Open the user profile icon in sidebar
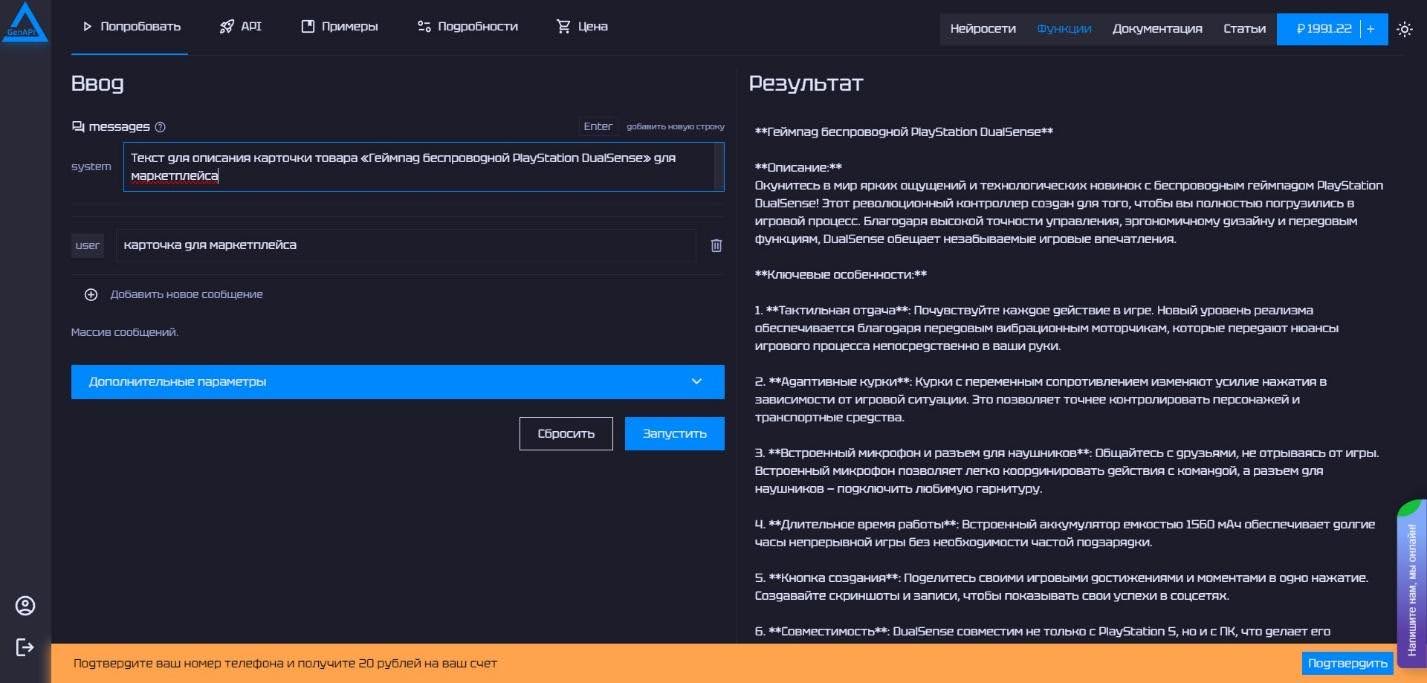The height and width of the screenshot is (683, 1427). click(25, 606)
